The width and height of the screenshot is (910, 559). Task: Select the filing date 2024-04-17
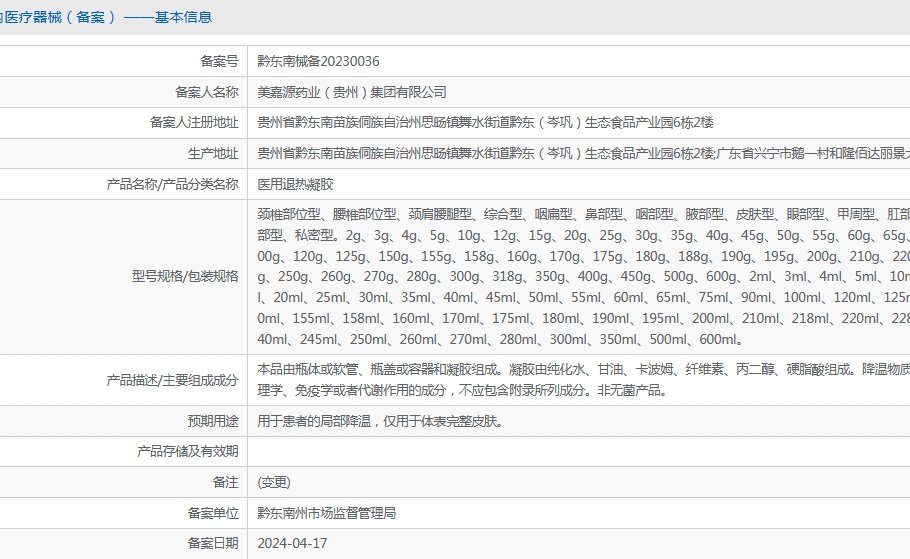pyautogui.click(x=292, y=543)
